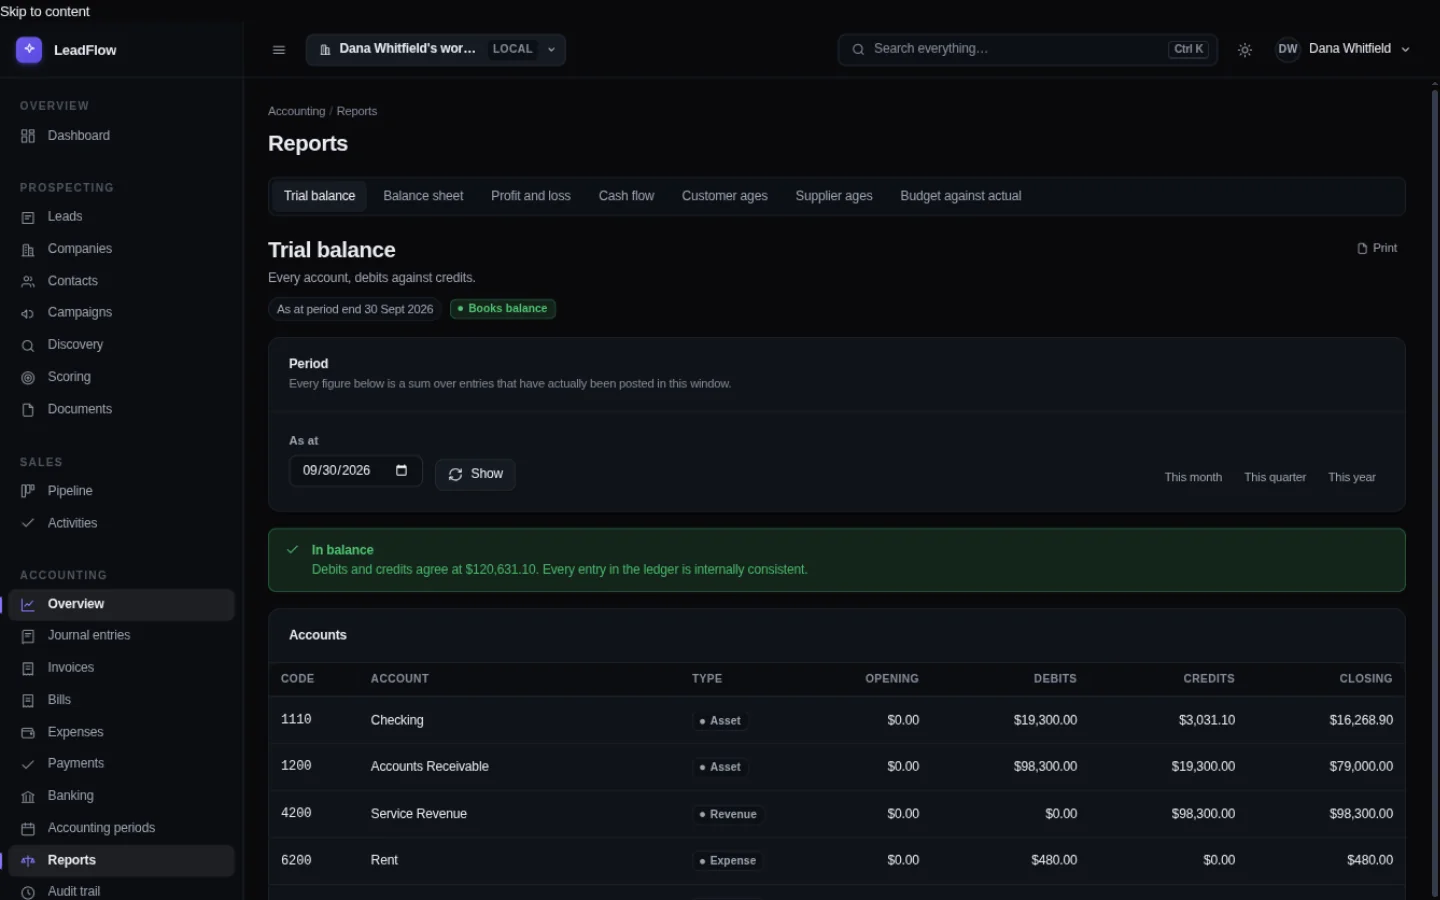
Task: Open the Dashboard grid icon
Action: [x=28, y=136]
